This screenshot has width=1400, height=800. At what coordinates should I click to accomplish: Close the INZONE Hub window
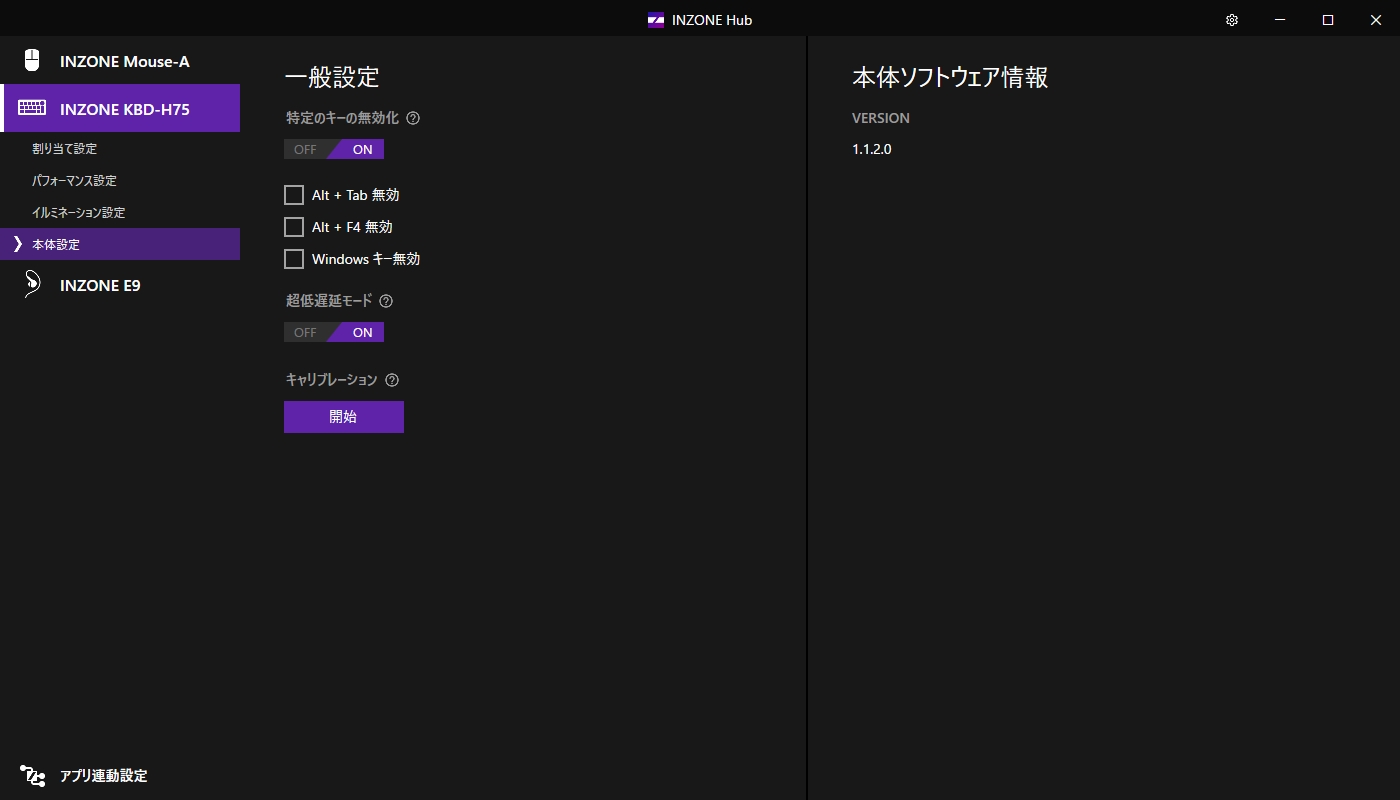click(1375, 20)
